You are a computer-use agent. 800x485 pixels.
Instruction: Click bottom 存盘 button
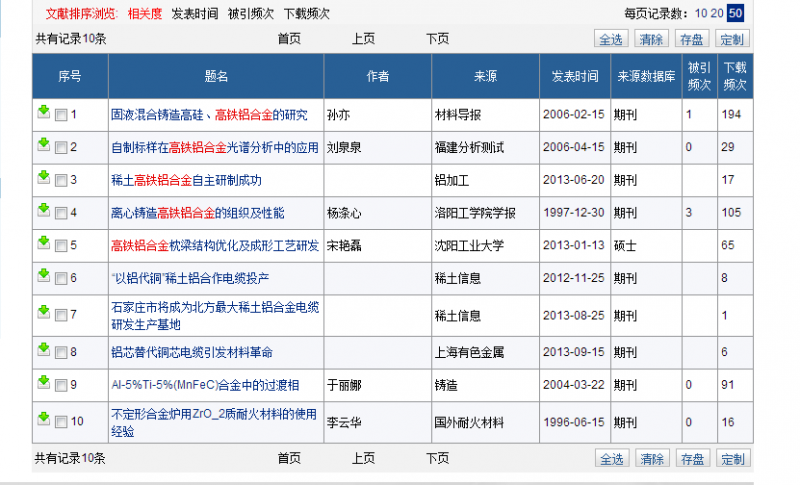click(x=692, y=458)
